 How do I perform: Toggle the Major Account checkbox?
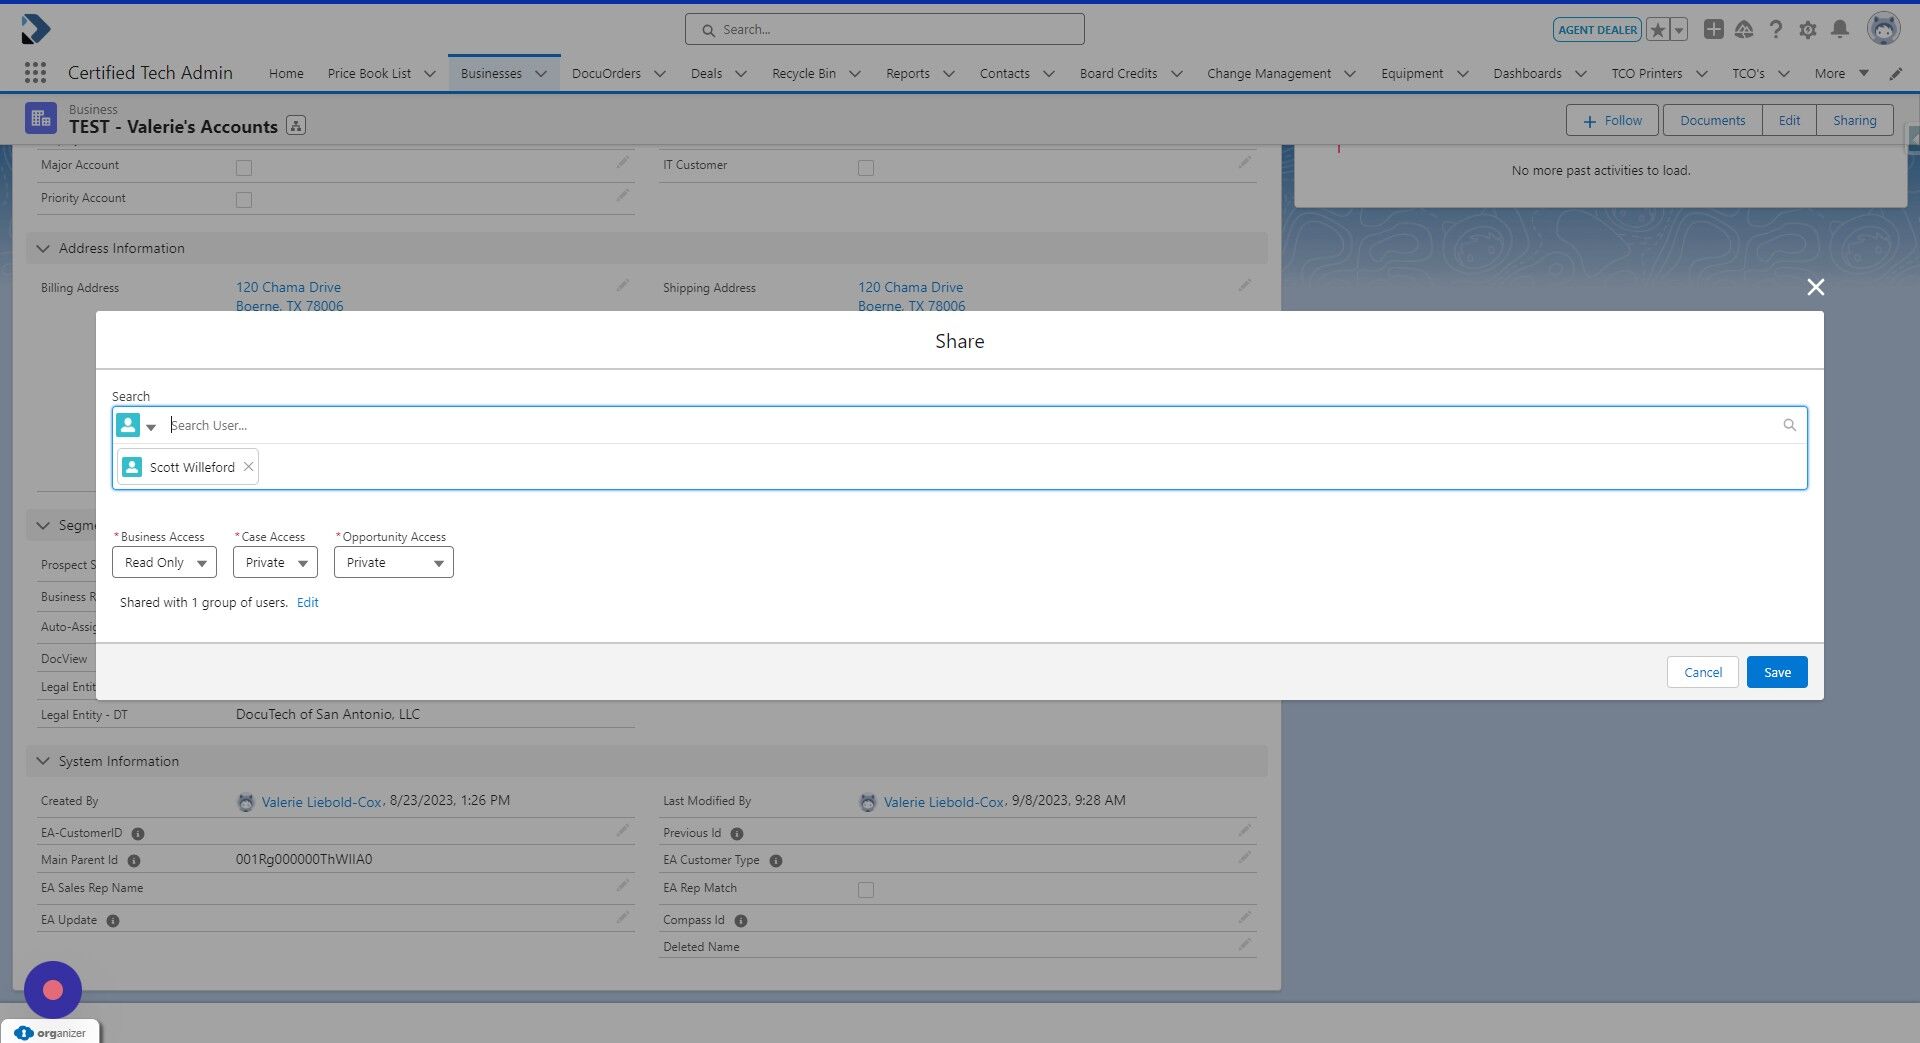(243, 168)
